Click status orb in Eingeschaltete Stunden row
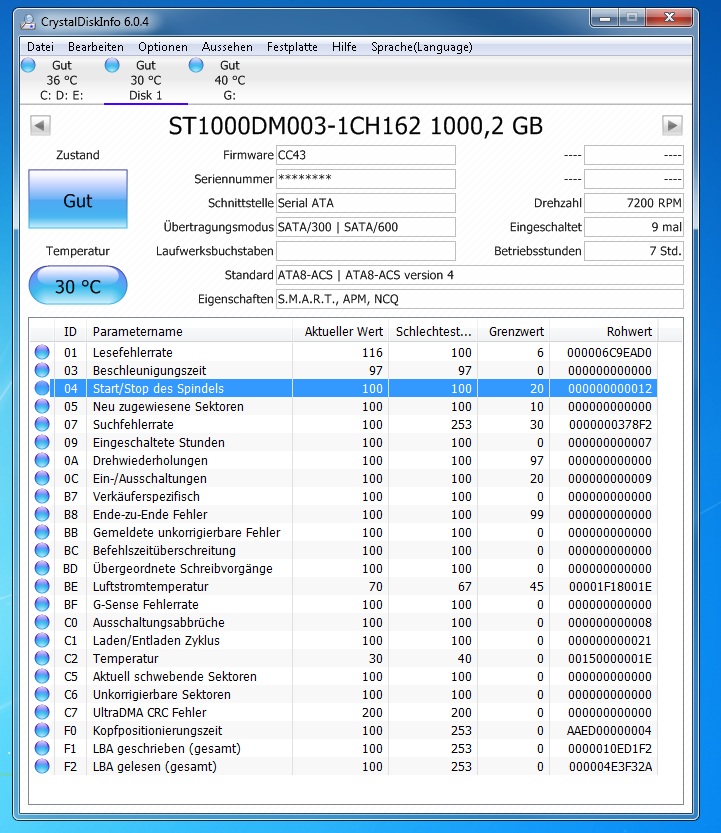The width and height of the screenshot is (721, 833). [x=42, y=443]
